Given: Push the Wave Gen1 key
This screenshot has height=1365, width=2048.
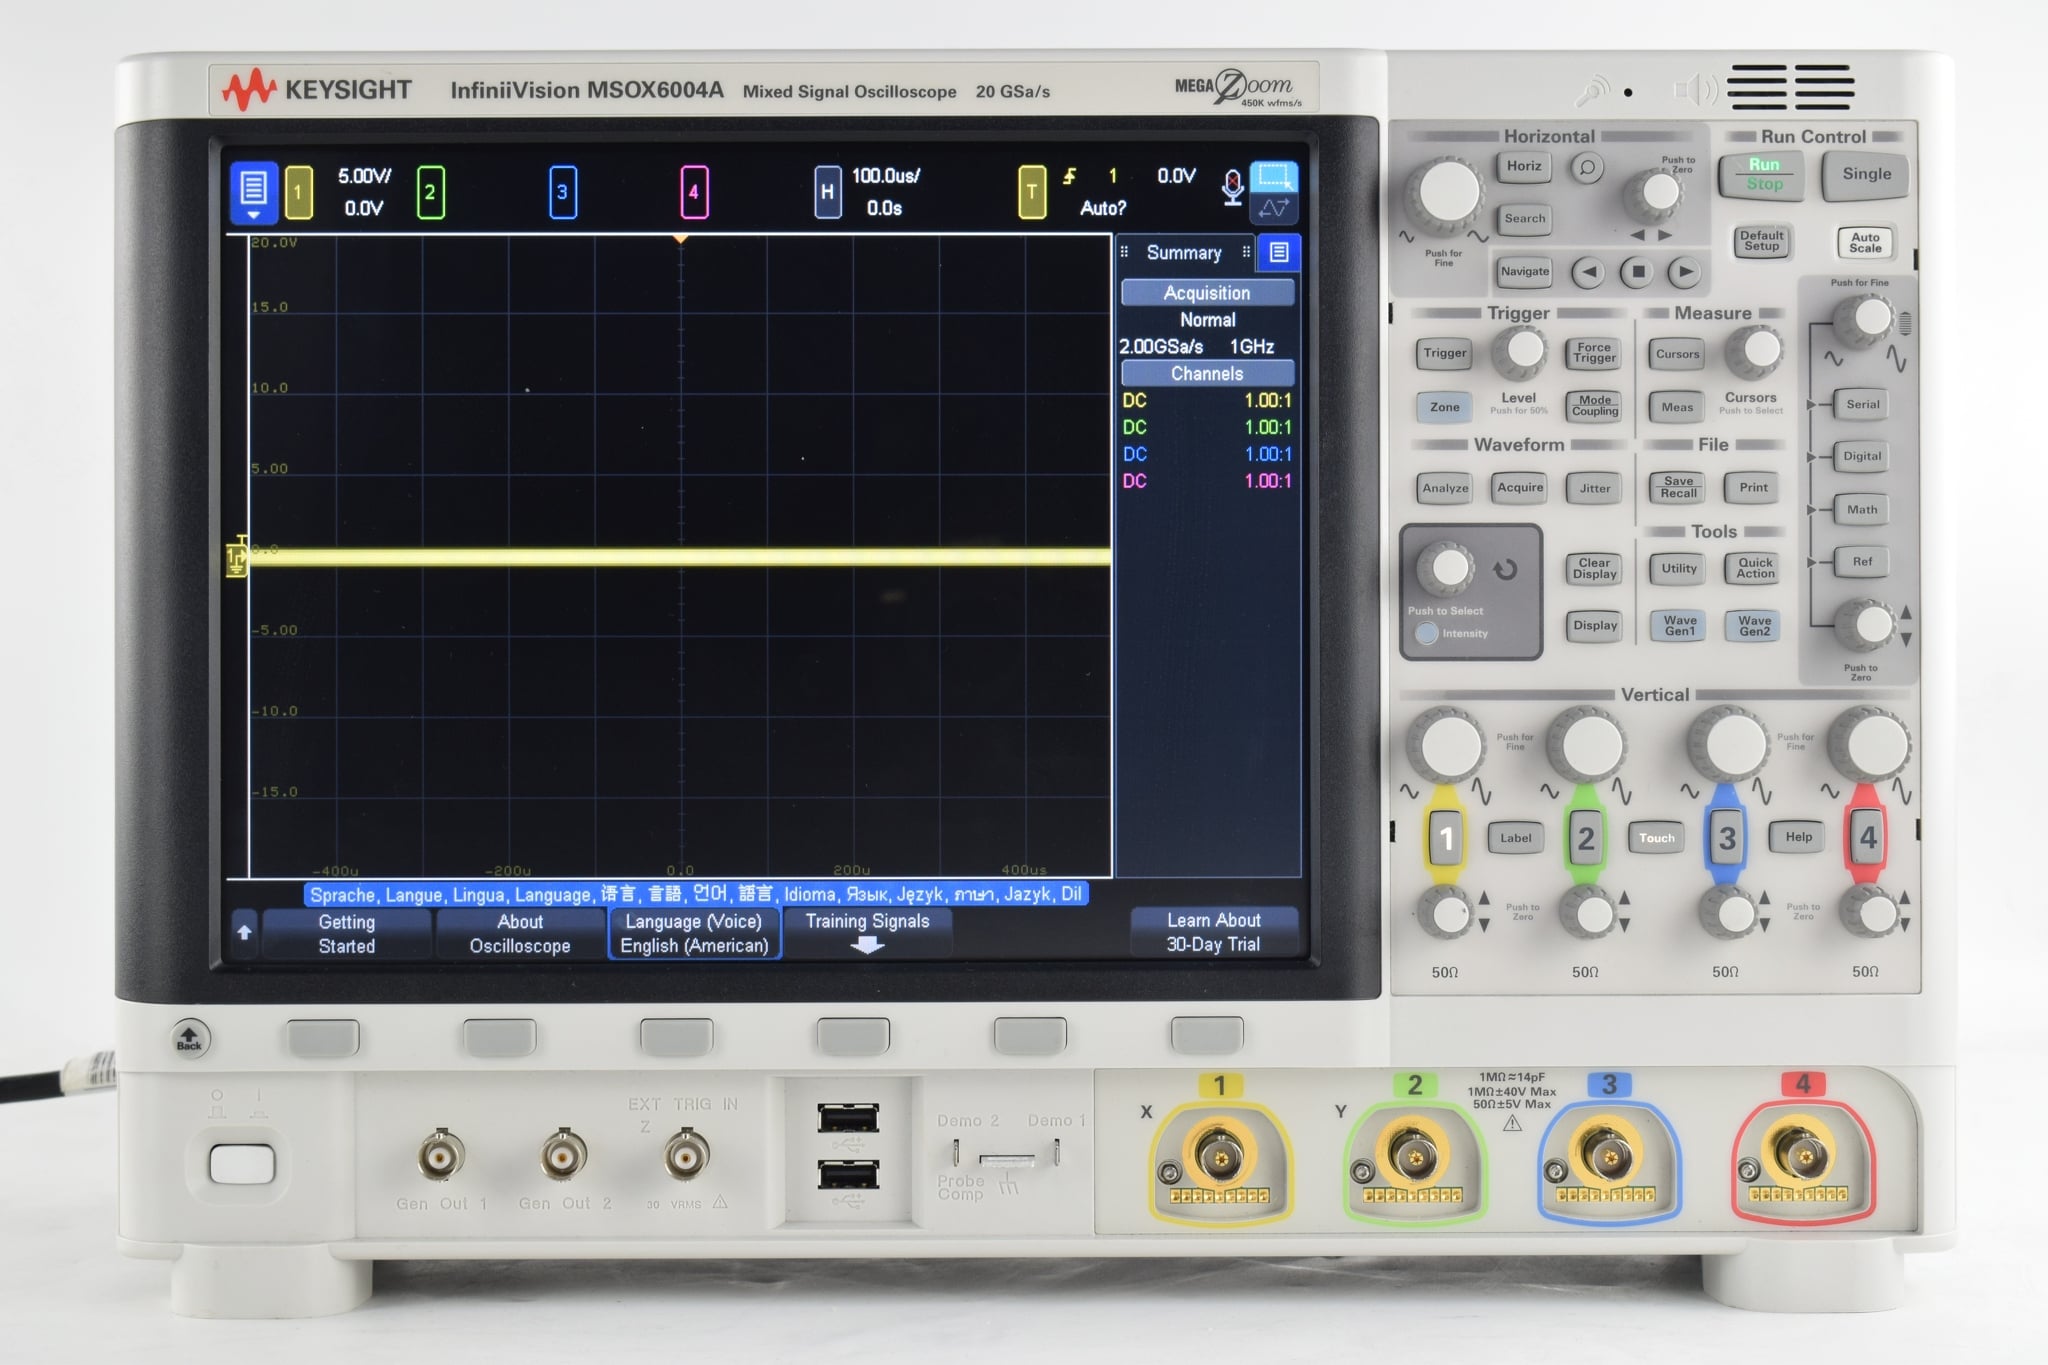Looking at the screenshot, I should click(1679, 626).
